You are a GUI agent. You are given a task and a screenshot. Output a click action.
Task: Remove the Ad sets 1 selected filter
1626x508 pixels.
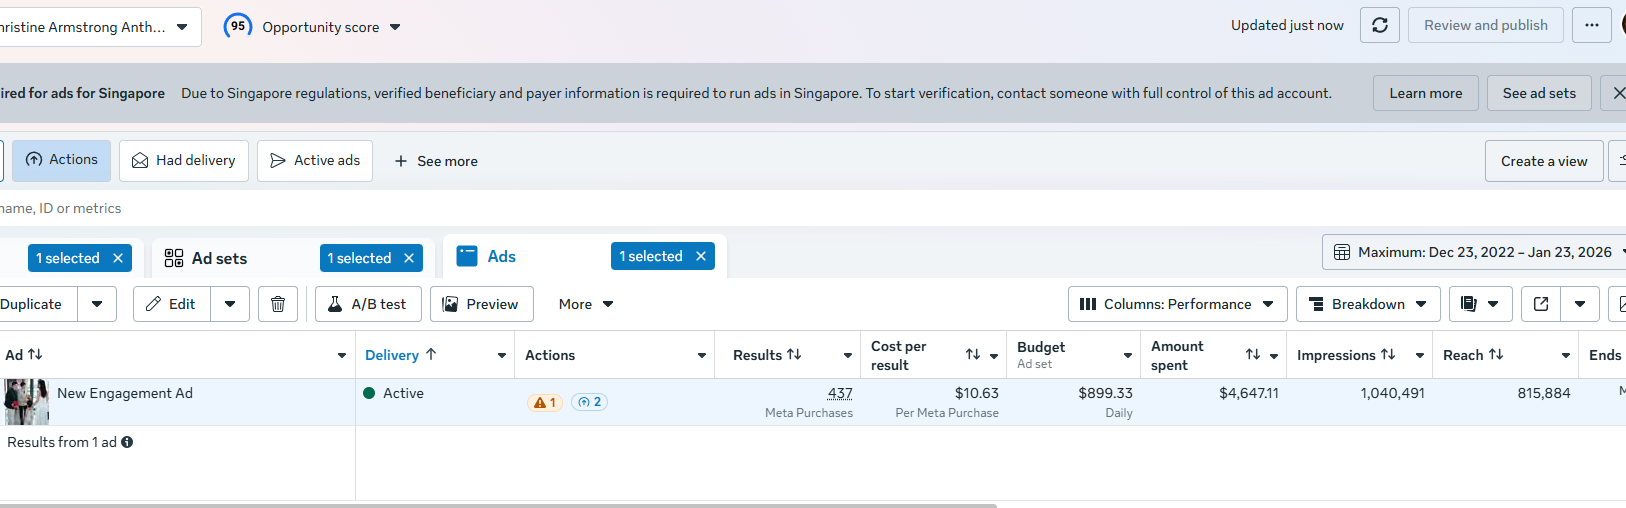pos(409,258)
